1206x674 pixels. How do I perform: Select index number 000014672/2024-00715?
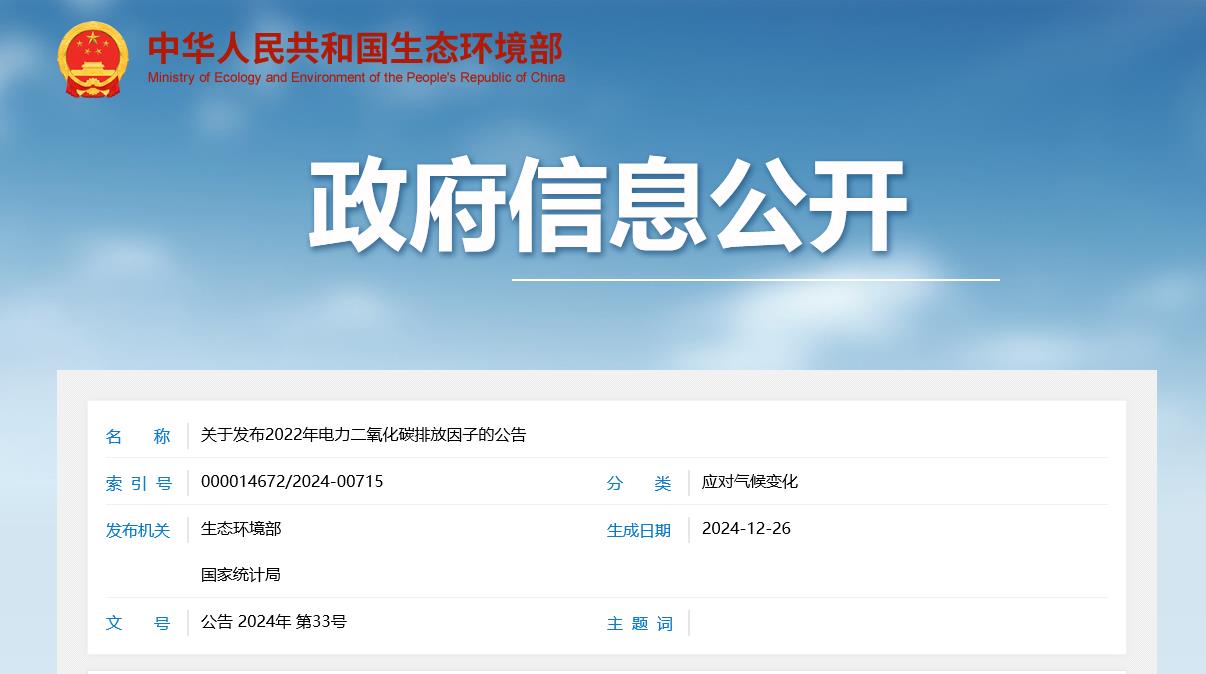pyautogui.click(x=292, y=481)
